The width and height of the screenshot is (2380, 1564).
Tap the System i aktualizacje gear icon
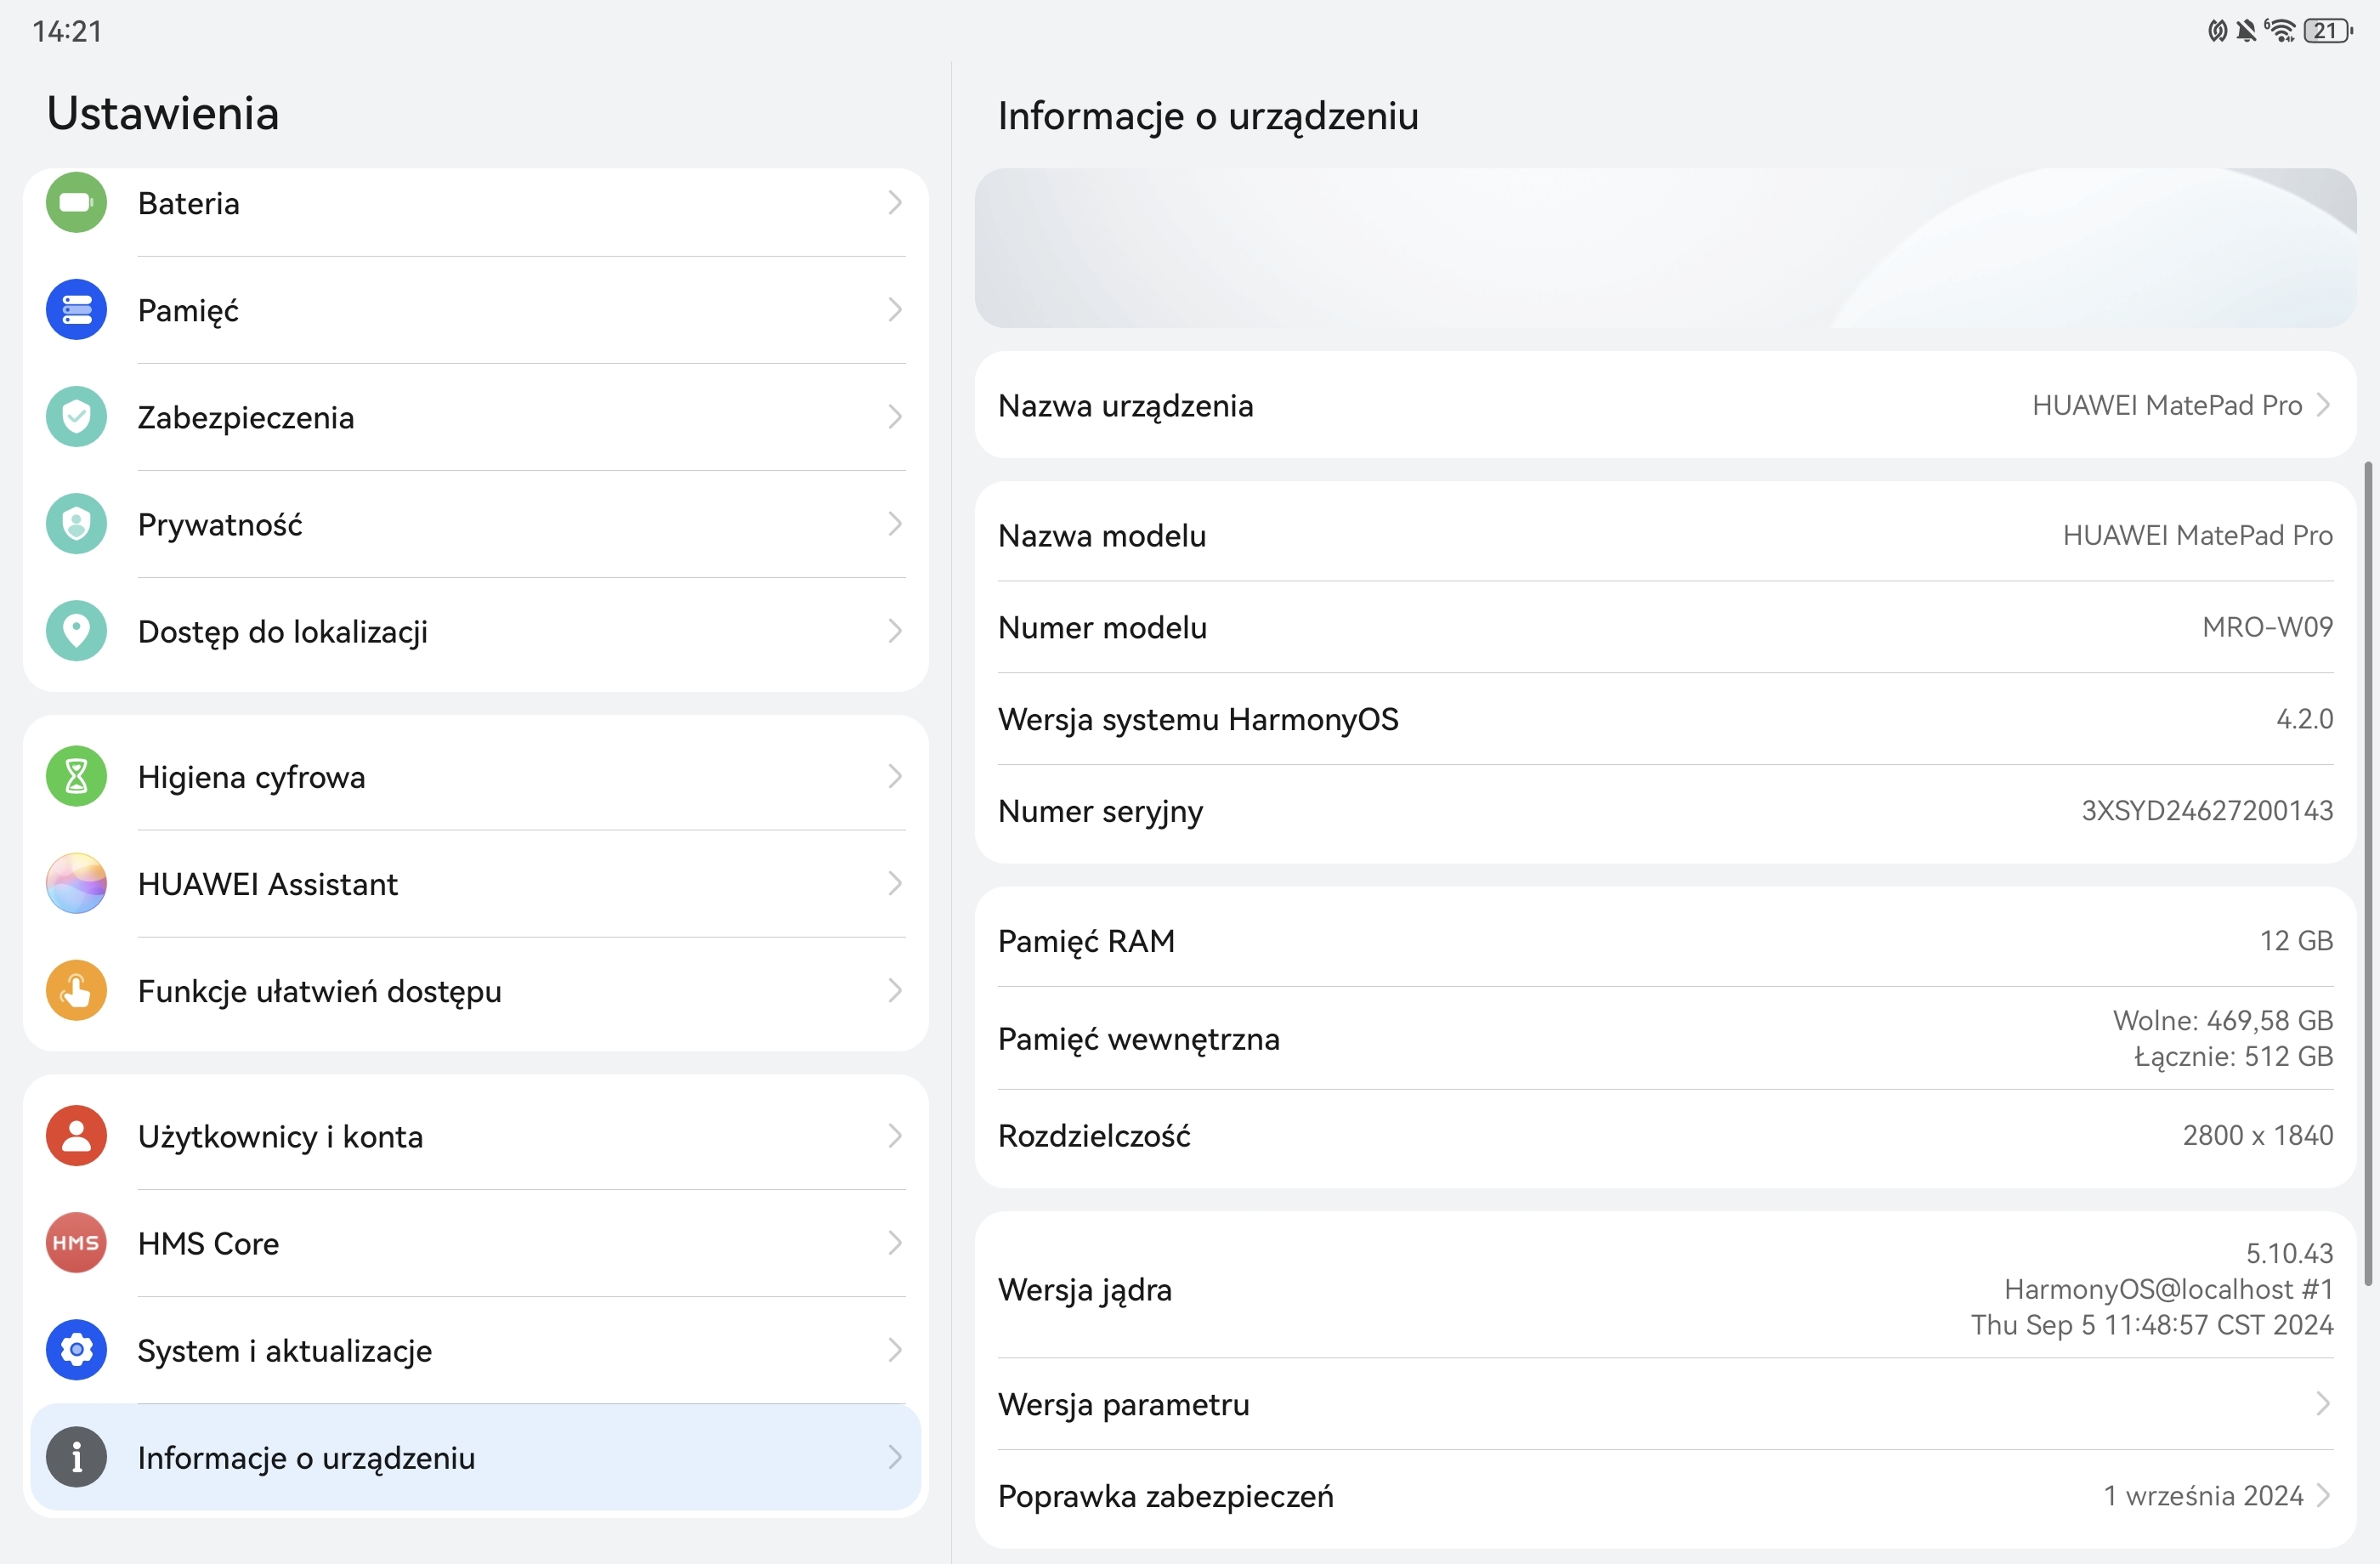pos(76,1350)
